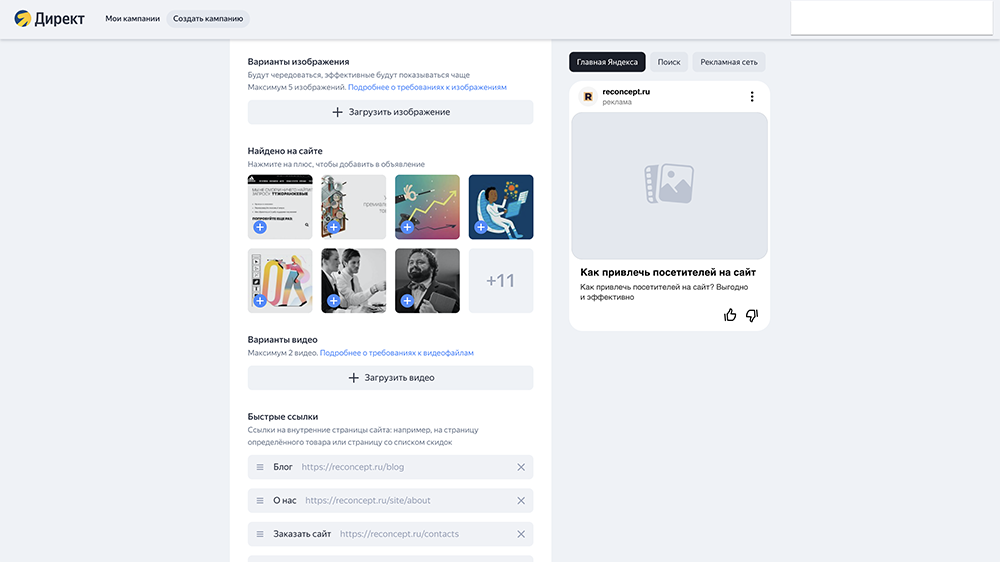
Task: Click the thumbs up icon in ad preview
Action: click(x=730, y=315)
